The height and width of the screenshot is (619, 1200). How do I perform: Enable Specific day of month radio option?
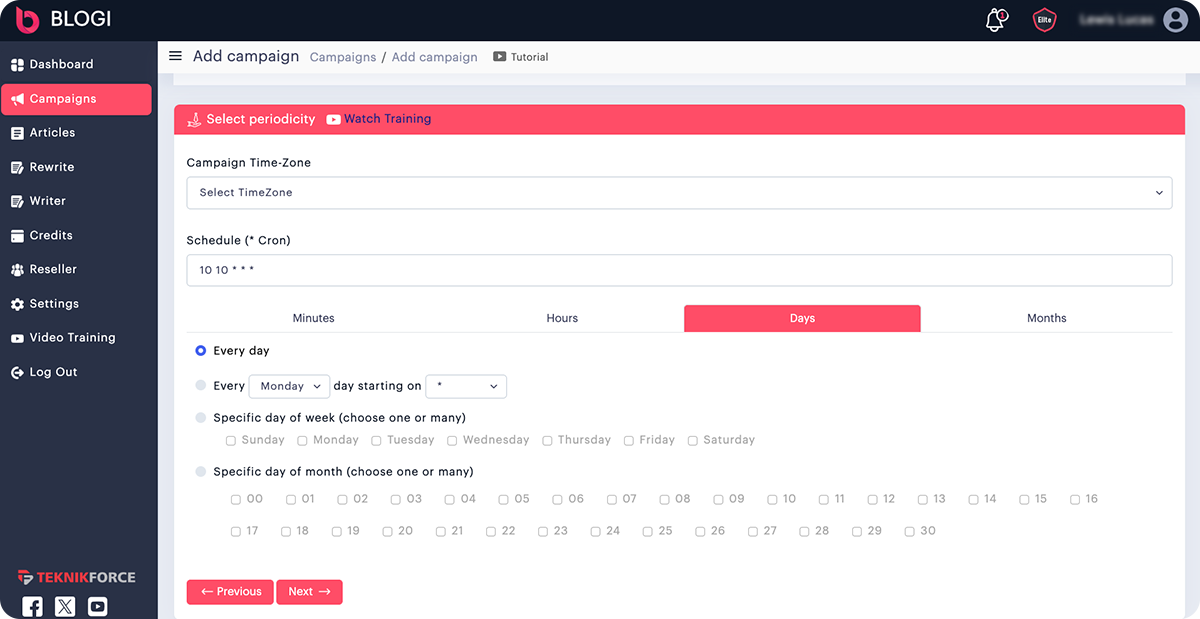tap(201, 471)
